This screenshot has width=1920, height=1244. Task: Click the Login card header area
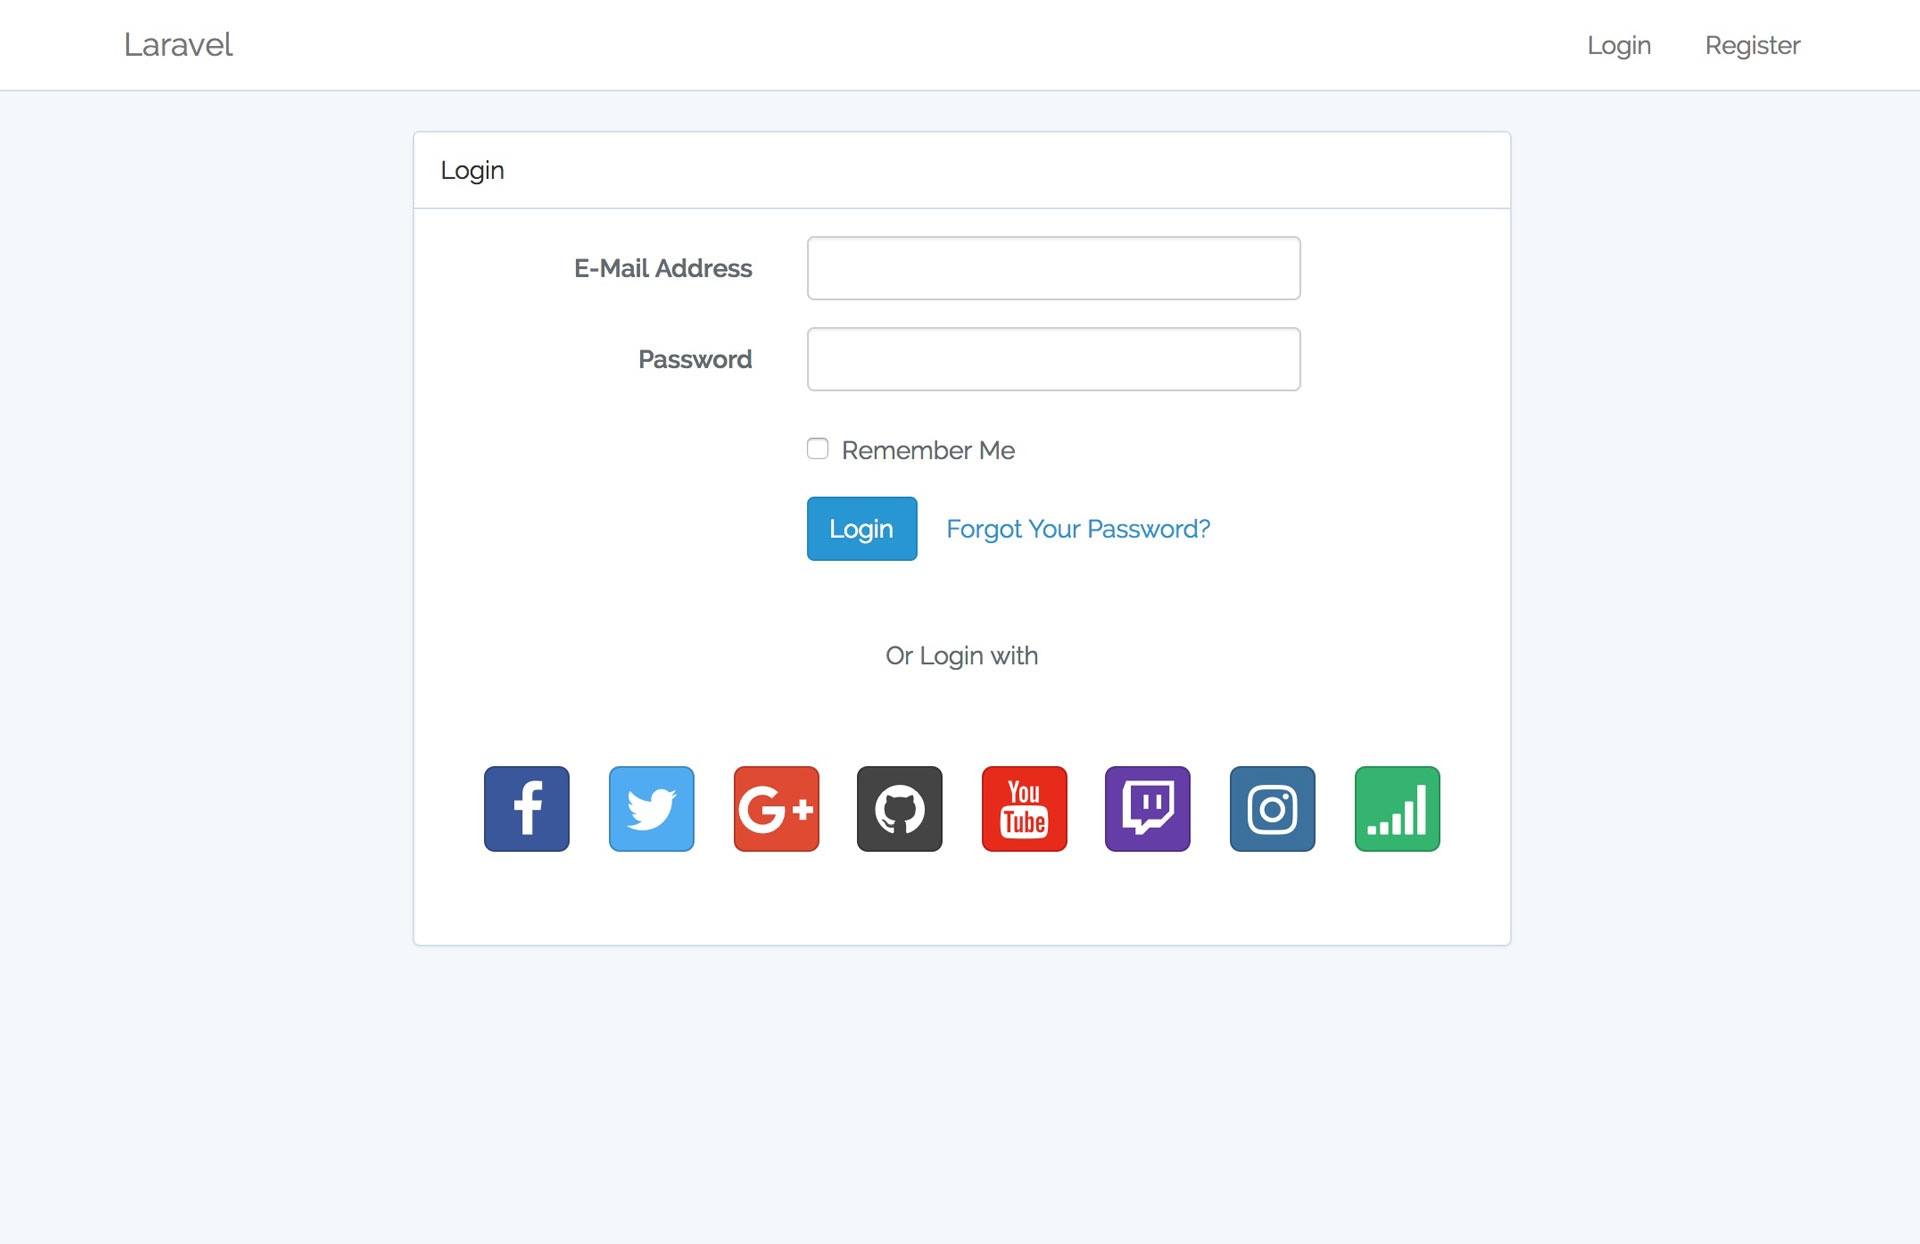pyautogui.click(x=960, y=169)
